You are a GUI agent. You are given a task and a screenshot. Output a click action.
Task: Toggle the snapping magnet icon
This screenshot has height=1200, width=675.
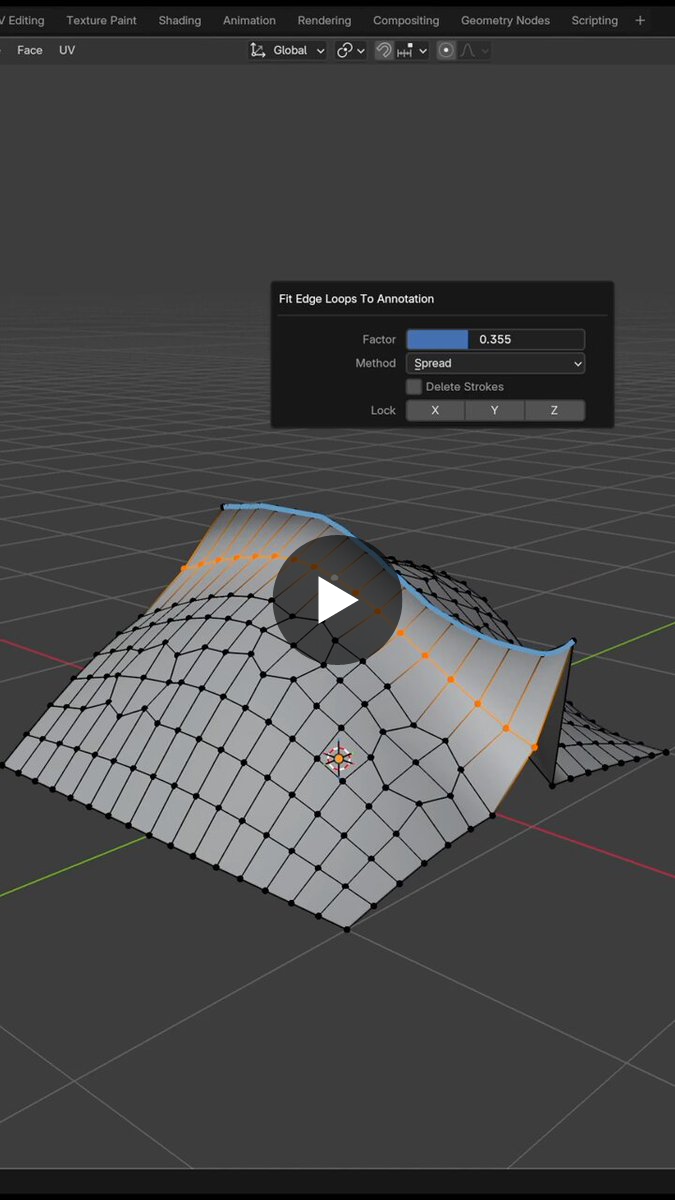[384, 50]
